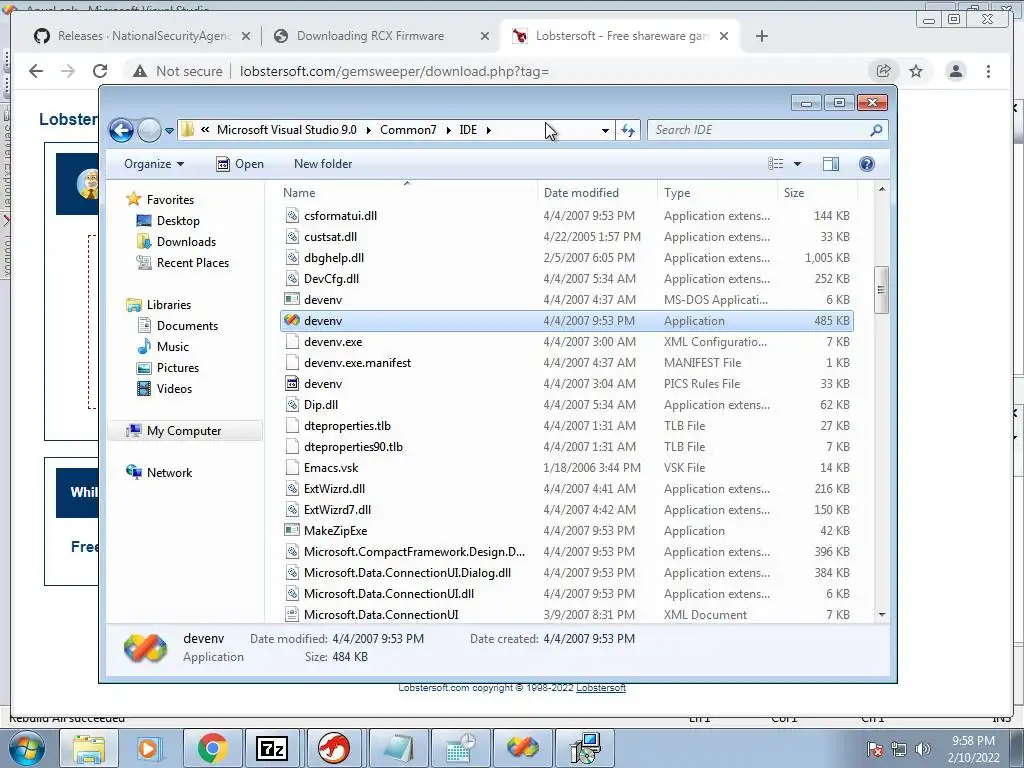Screen dimensions: 1024x768
Task: Select Microsoft.Data.ConnectionUI XML Document
Action: tap(566, 615)
